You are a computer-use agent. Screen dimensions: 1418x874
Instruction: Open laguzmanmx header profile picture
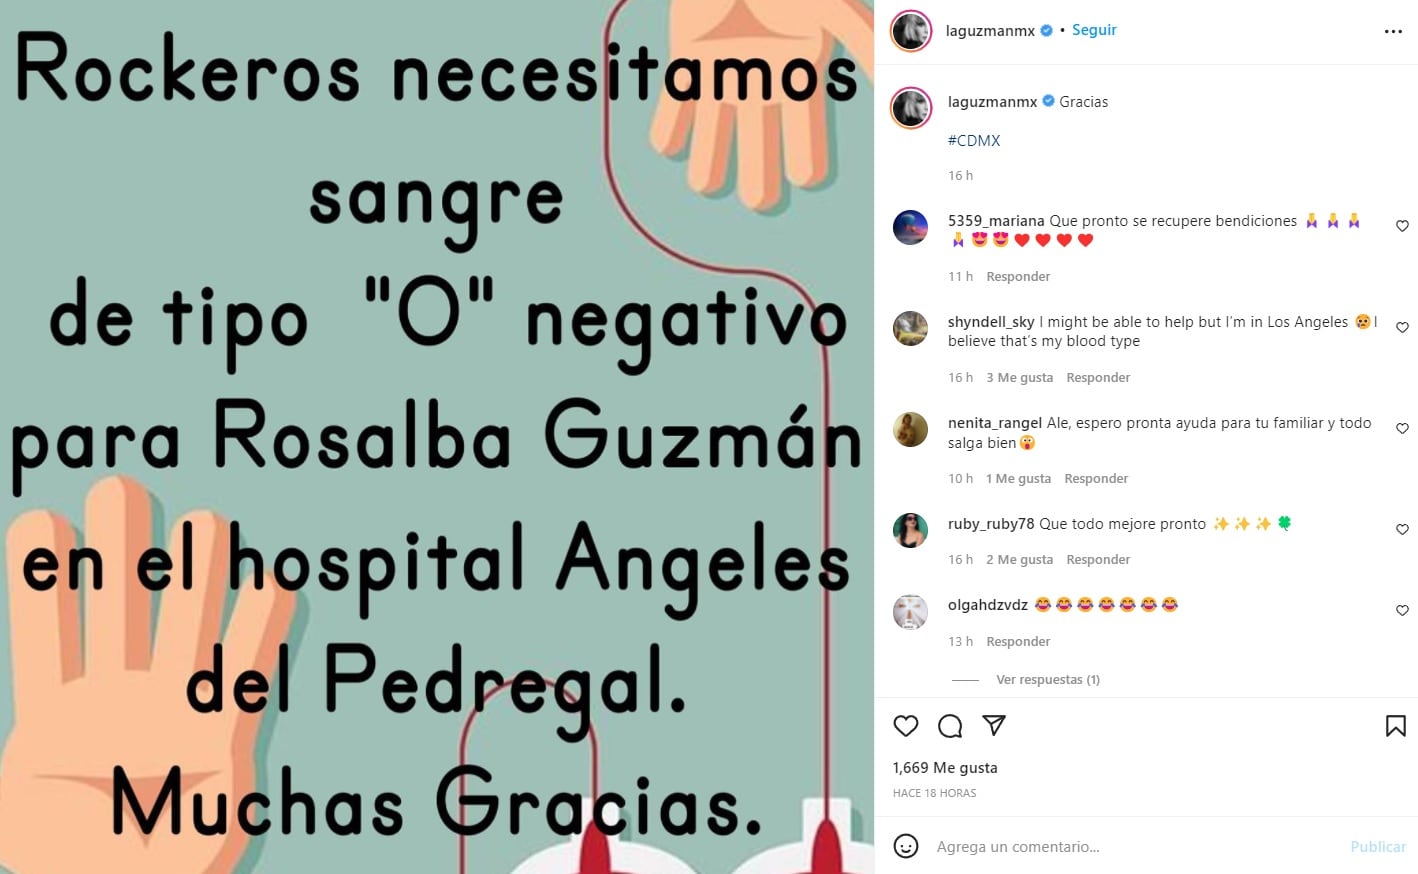[911, 31]
